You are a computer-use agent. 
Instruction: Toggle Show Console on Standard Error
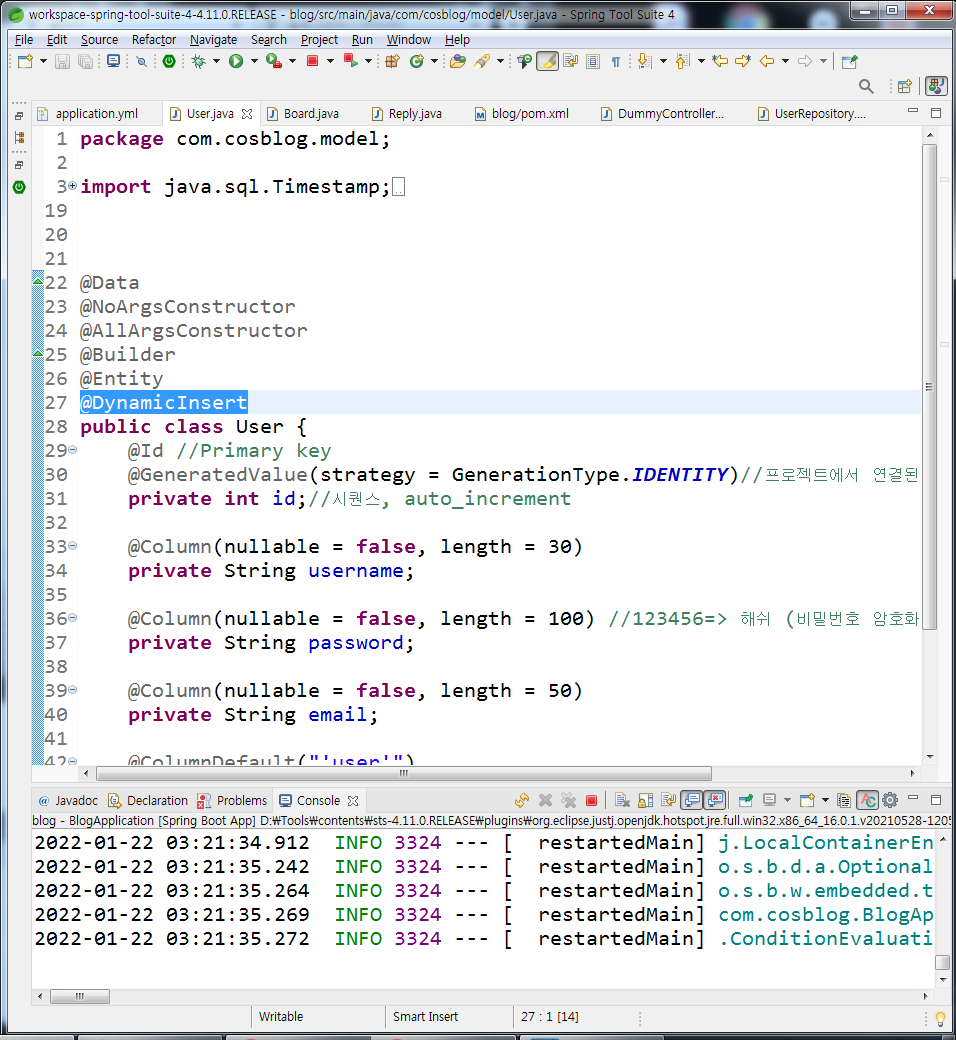tap(715, 801)
